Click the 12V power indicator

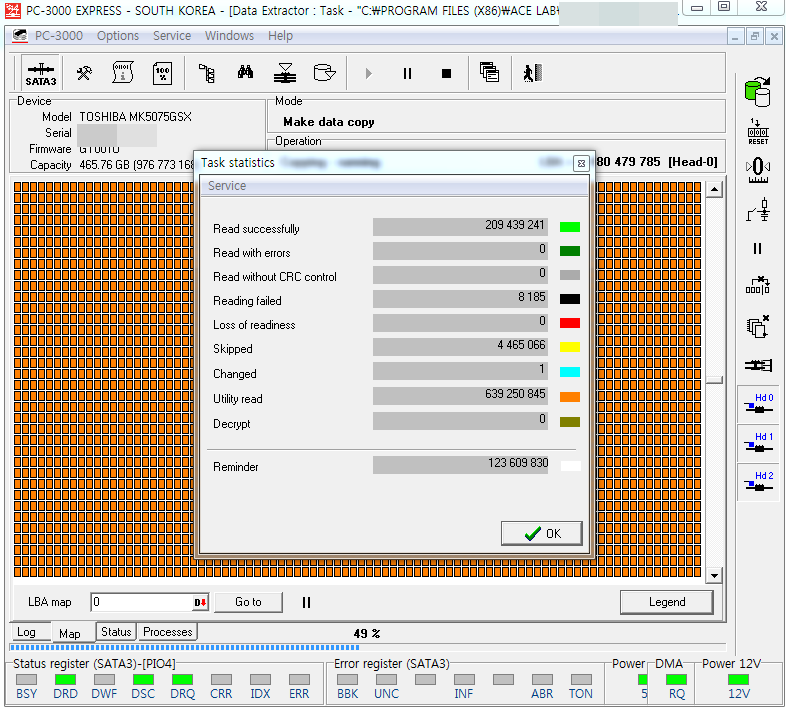pos(738,679)
